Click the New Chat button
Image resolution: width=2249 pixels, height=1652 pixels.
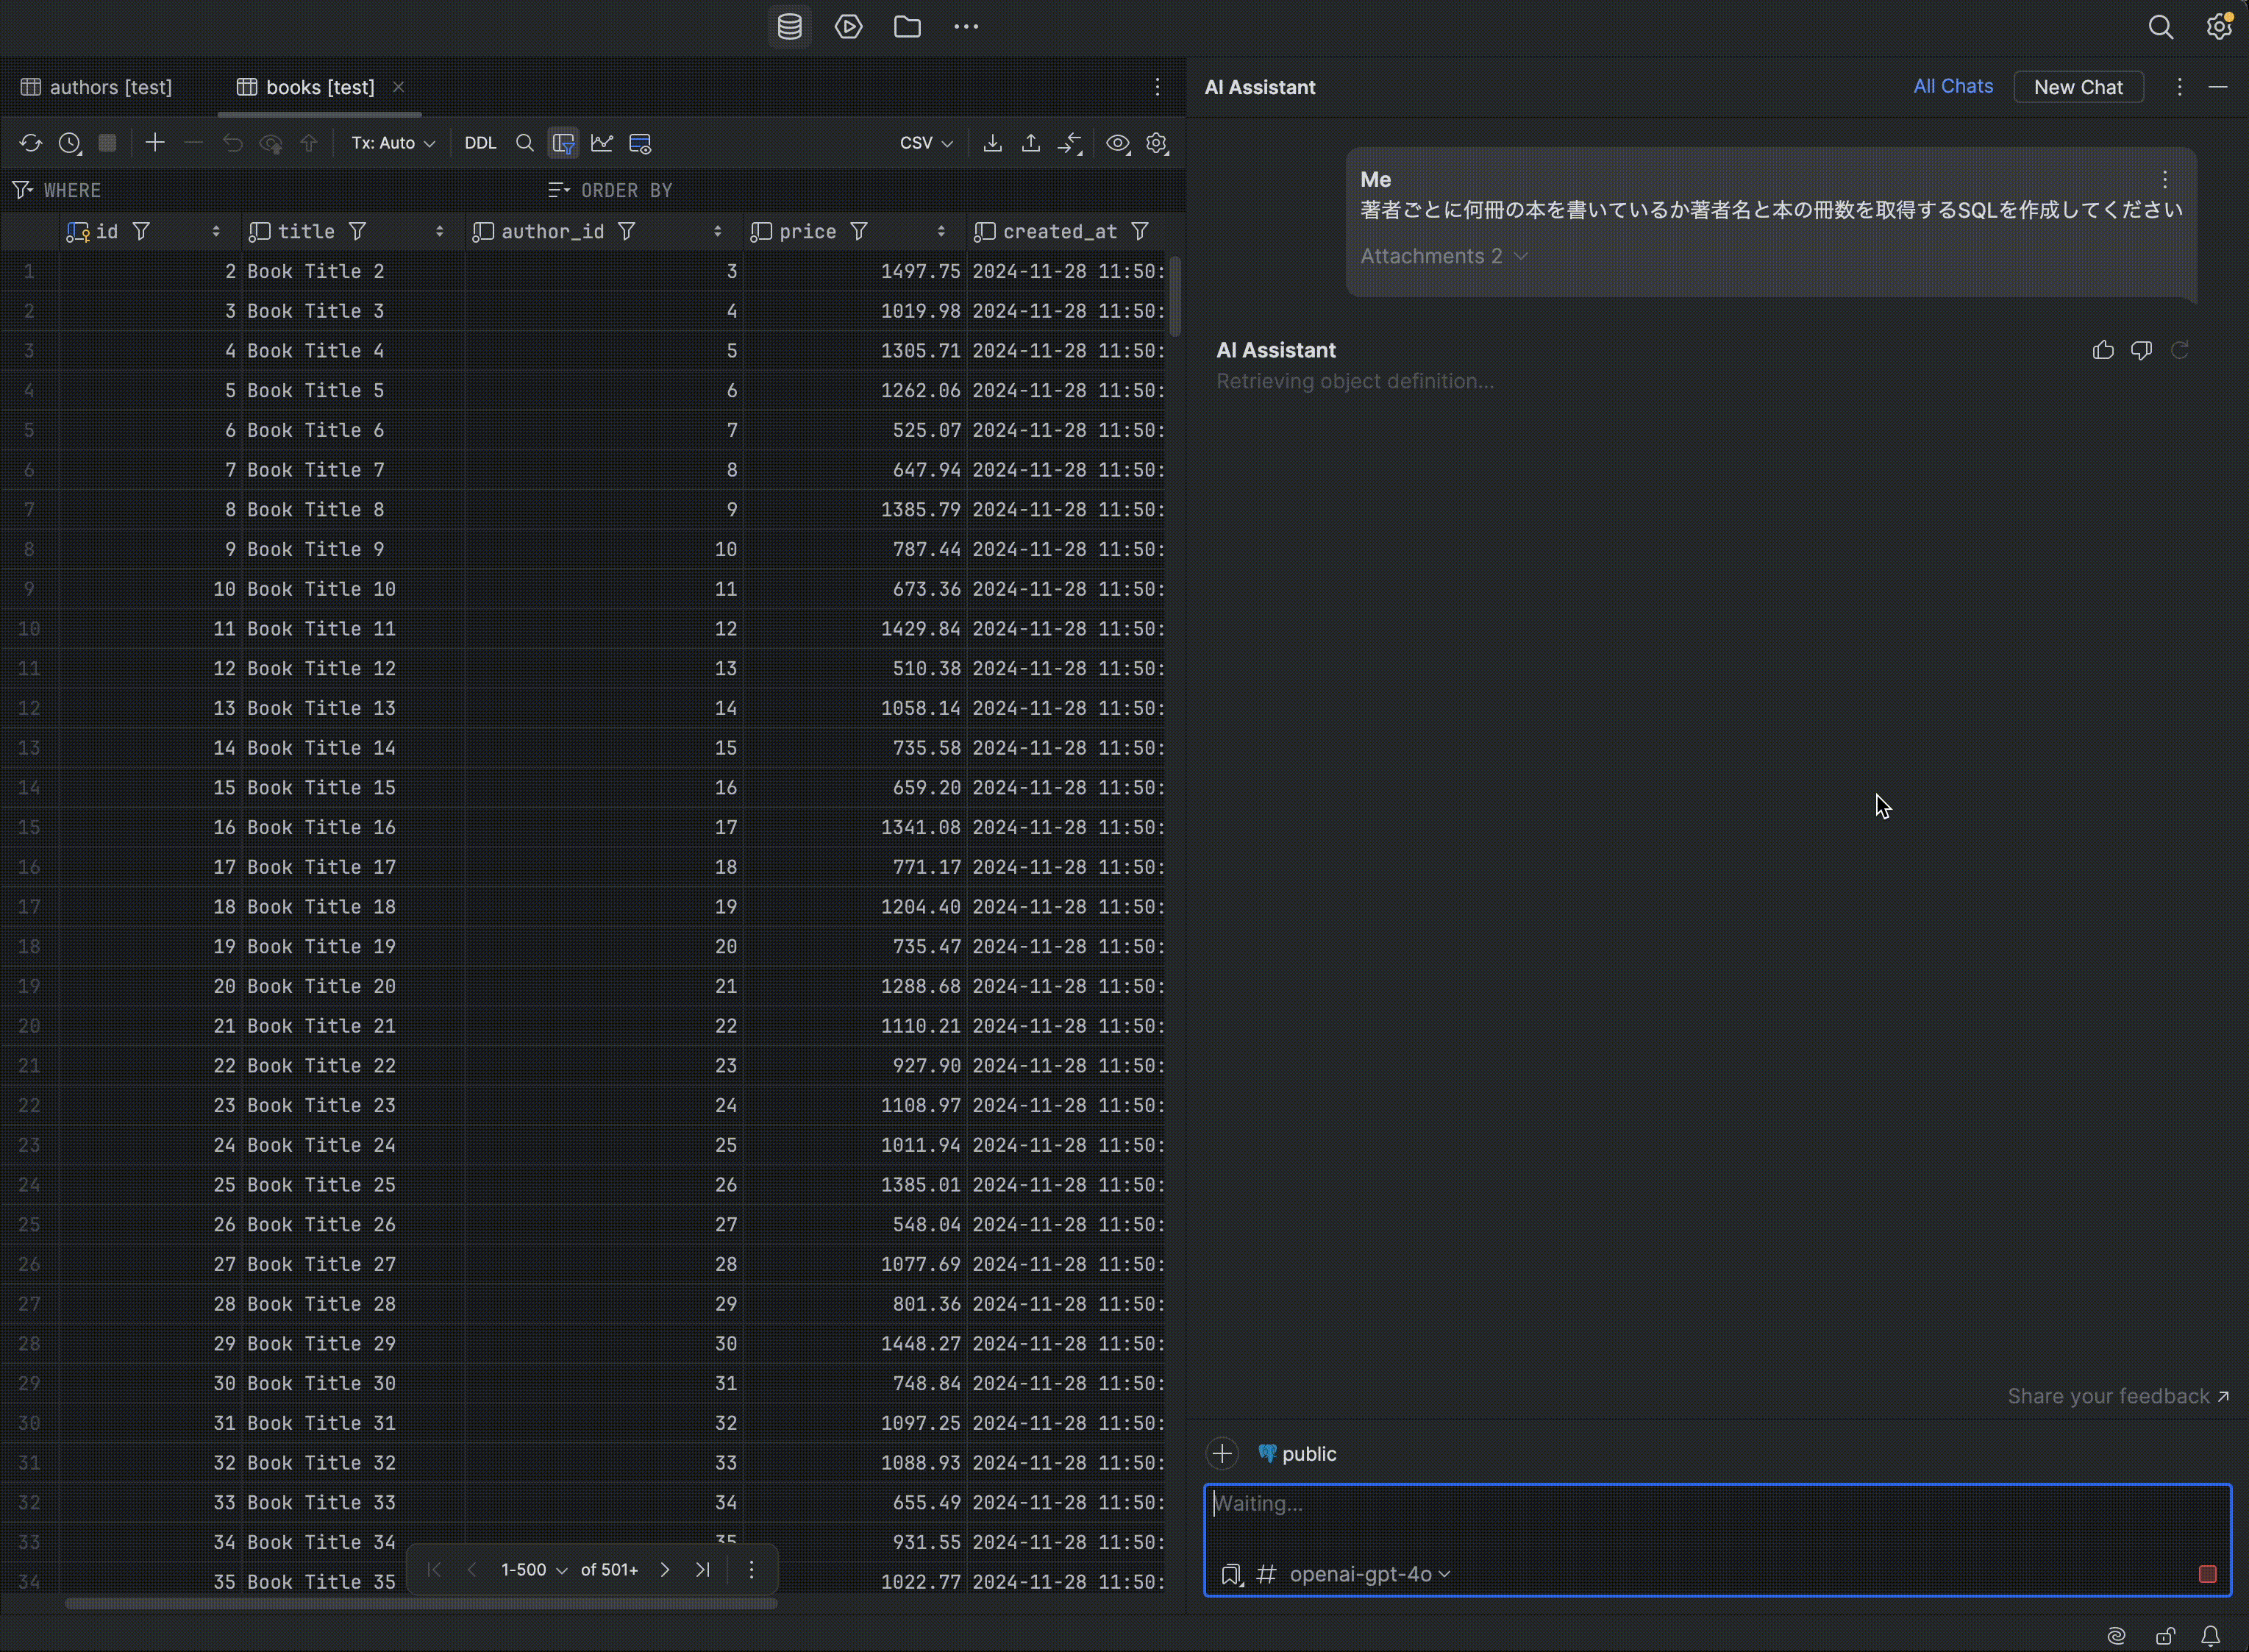[2077, 87]
